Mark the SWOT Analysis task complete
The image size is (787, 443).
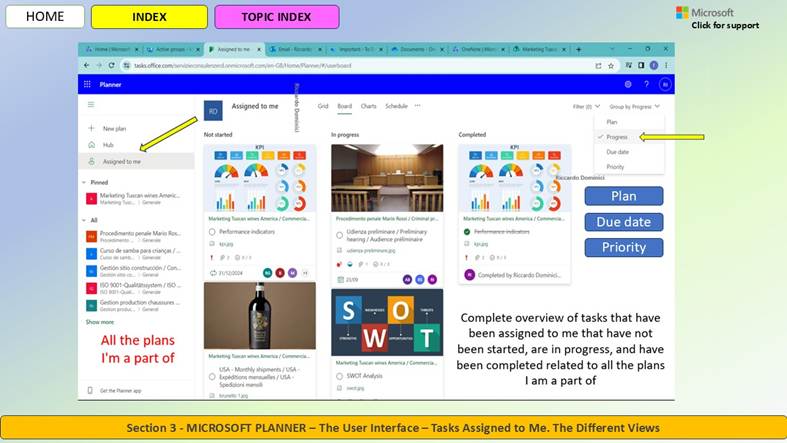pyautogui.click(x=339, y=376)
